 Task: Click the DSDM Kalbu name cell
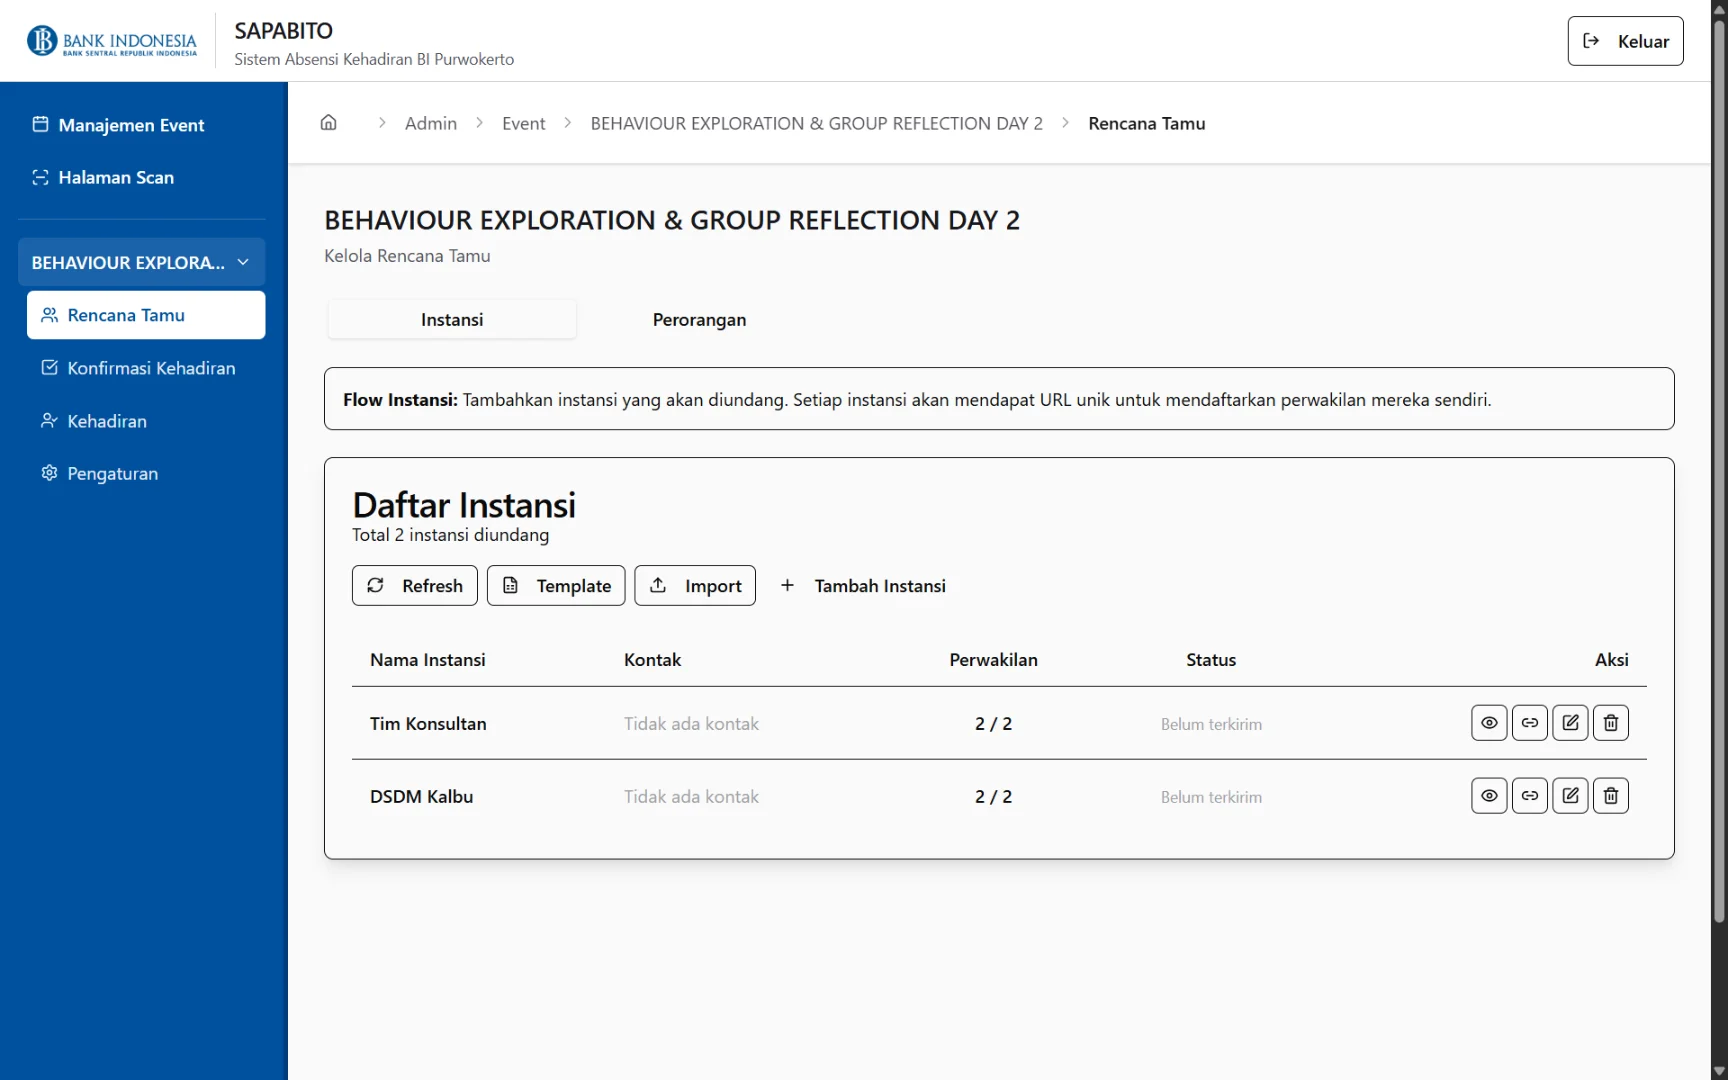coord(421,796)
